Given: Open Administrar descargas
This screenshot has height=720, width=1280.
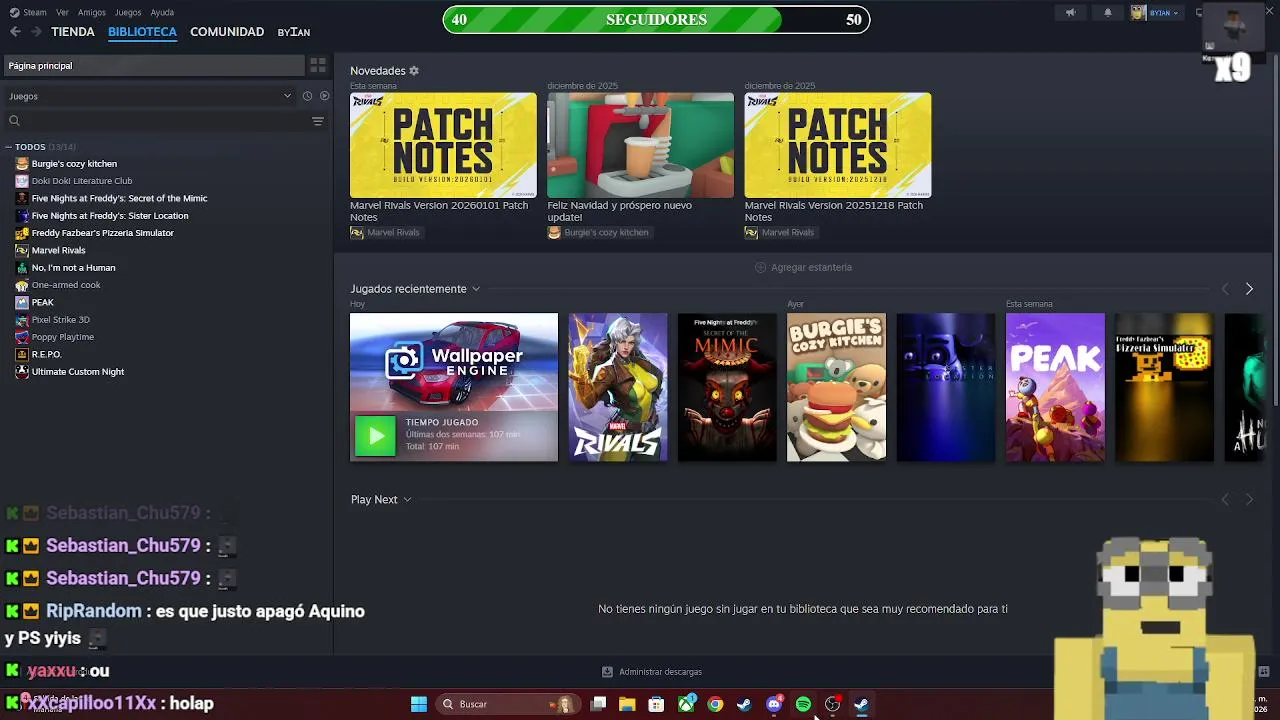Looking at the screenshot, I should click(652, 672).
